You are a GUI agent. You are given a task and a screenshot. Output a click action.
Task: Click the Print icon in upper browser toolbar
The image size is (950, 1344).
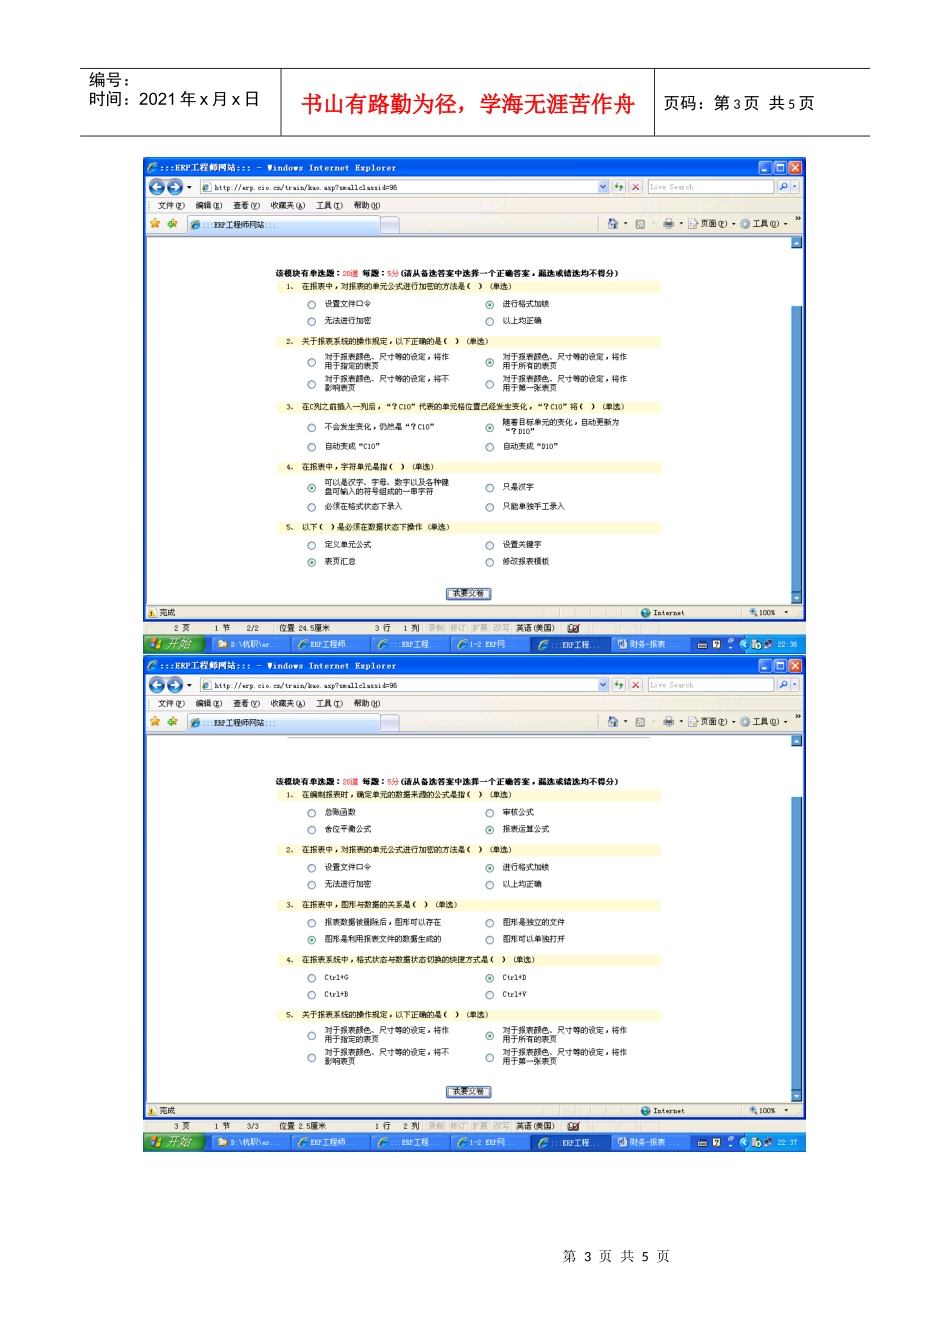(668, 224)
